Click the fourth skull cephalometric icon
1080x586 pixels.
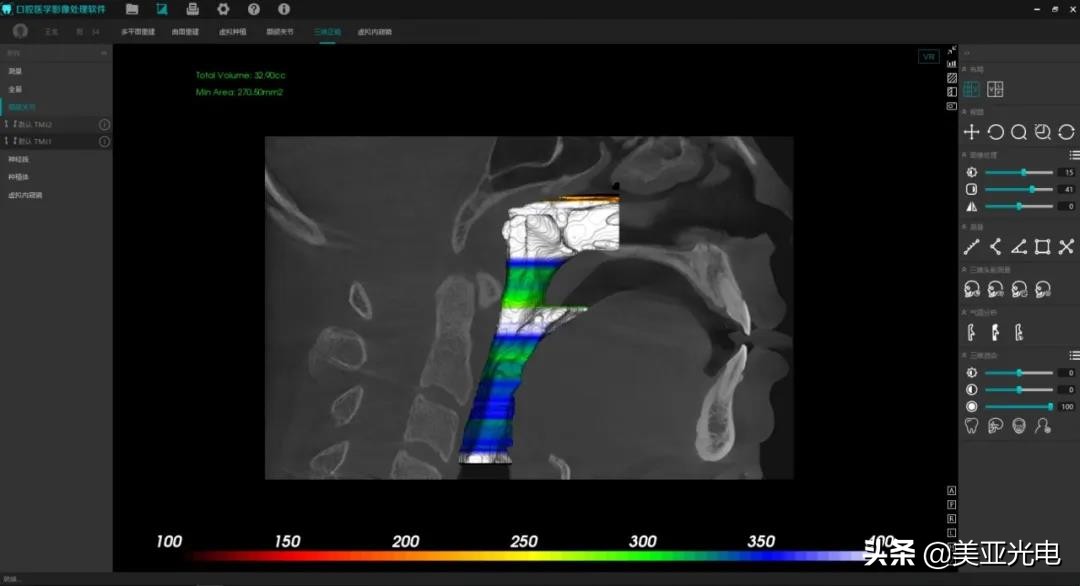pos(1043,289)
